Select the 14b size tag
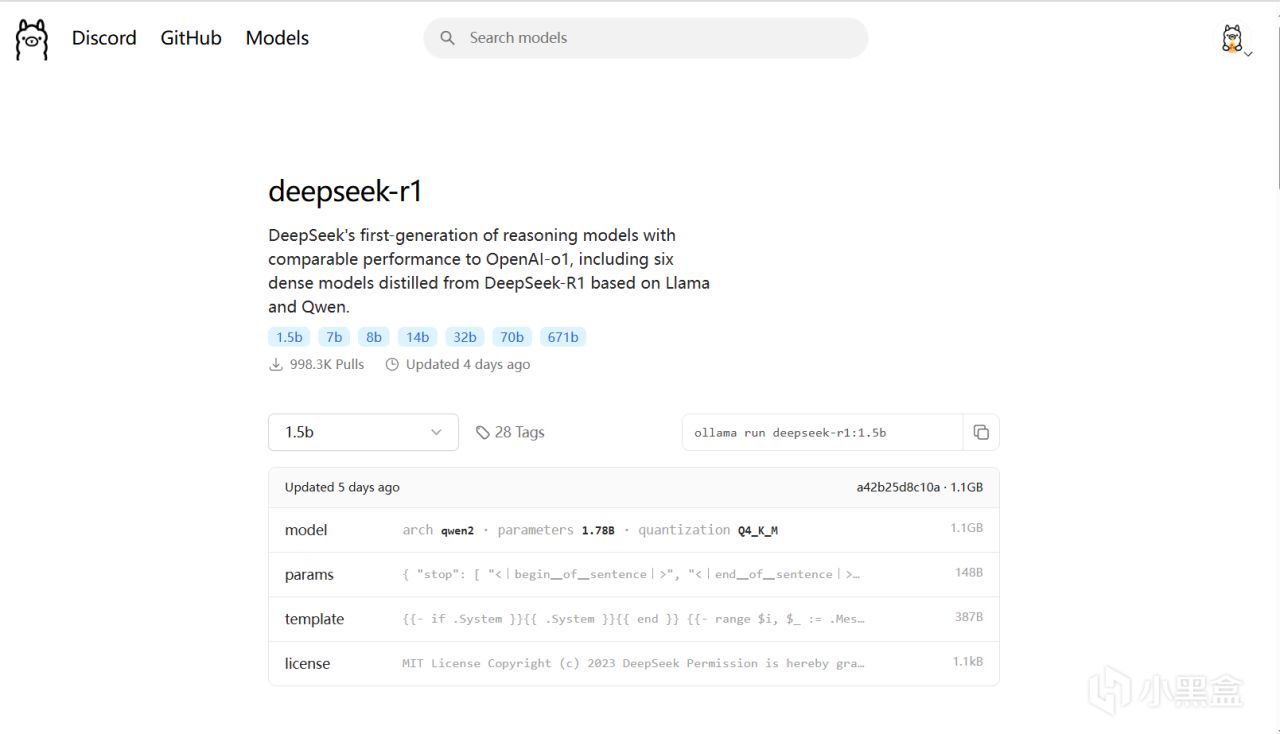The height and width of the screenshot is (734, 1280). pos(418,337)
